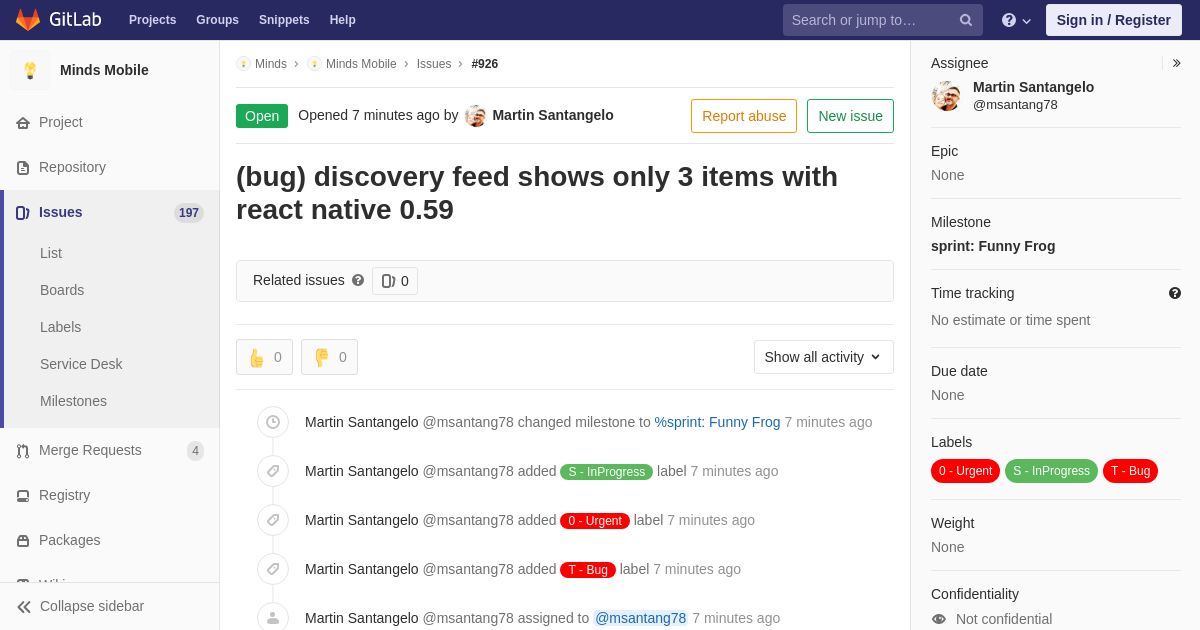
Task: Click the Repository file icon in sidebar
Action: (x=23, y=168)
